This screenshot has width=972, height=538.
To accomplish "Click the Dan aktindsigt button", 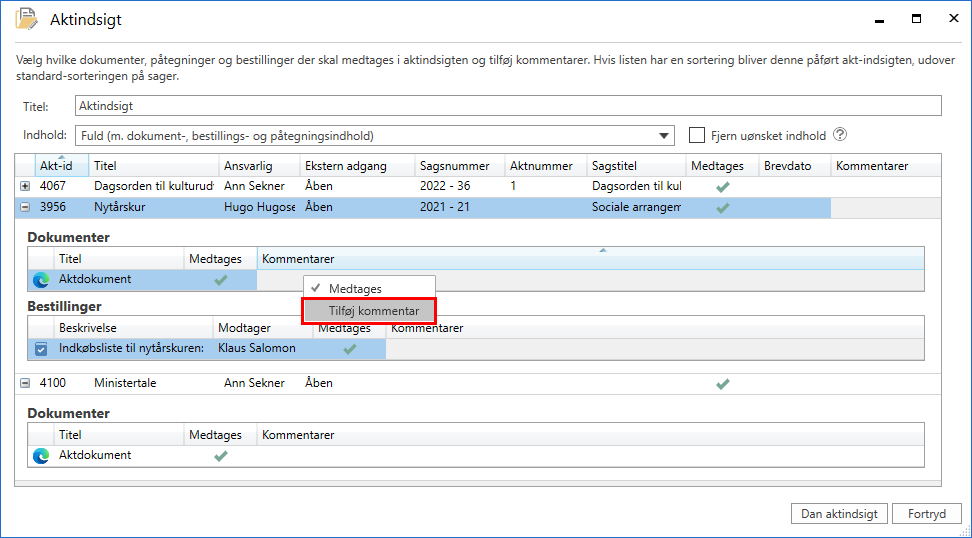I will pyautogui.click(x=839, y=514).
